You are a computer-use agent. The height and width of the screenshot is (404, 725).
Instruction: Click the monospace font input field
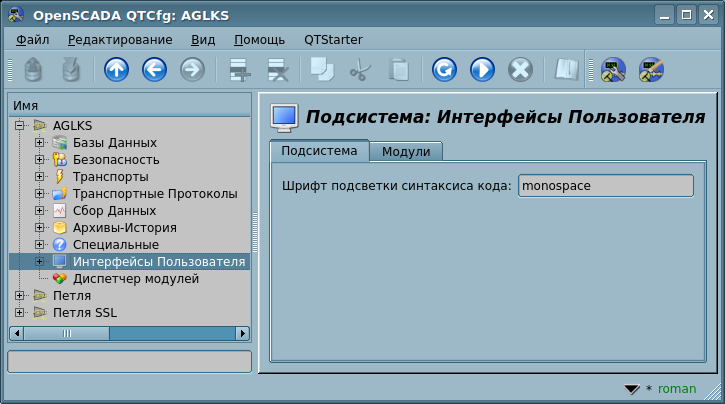[605, 186]
